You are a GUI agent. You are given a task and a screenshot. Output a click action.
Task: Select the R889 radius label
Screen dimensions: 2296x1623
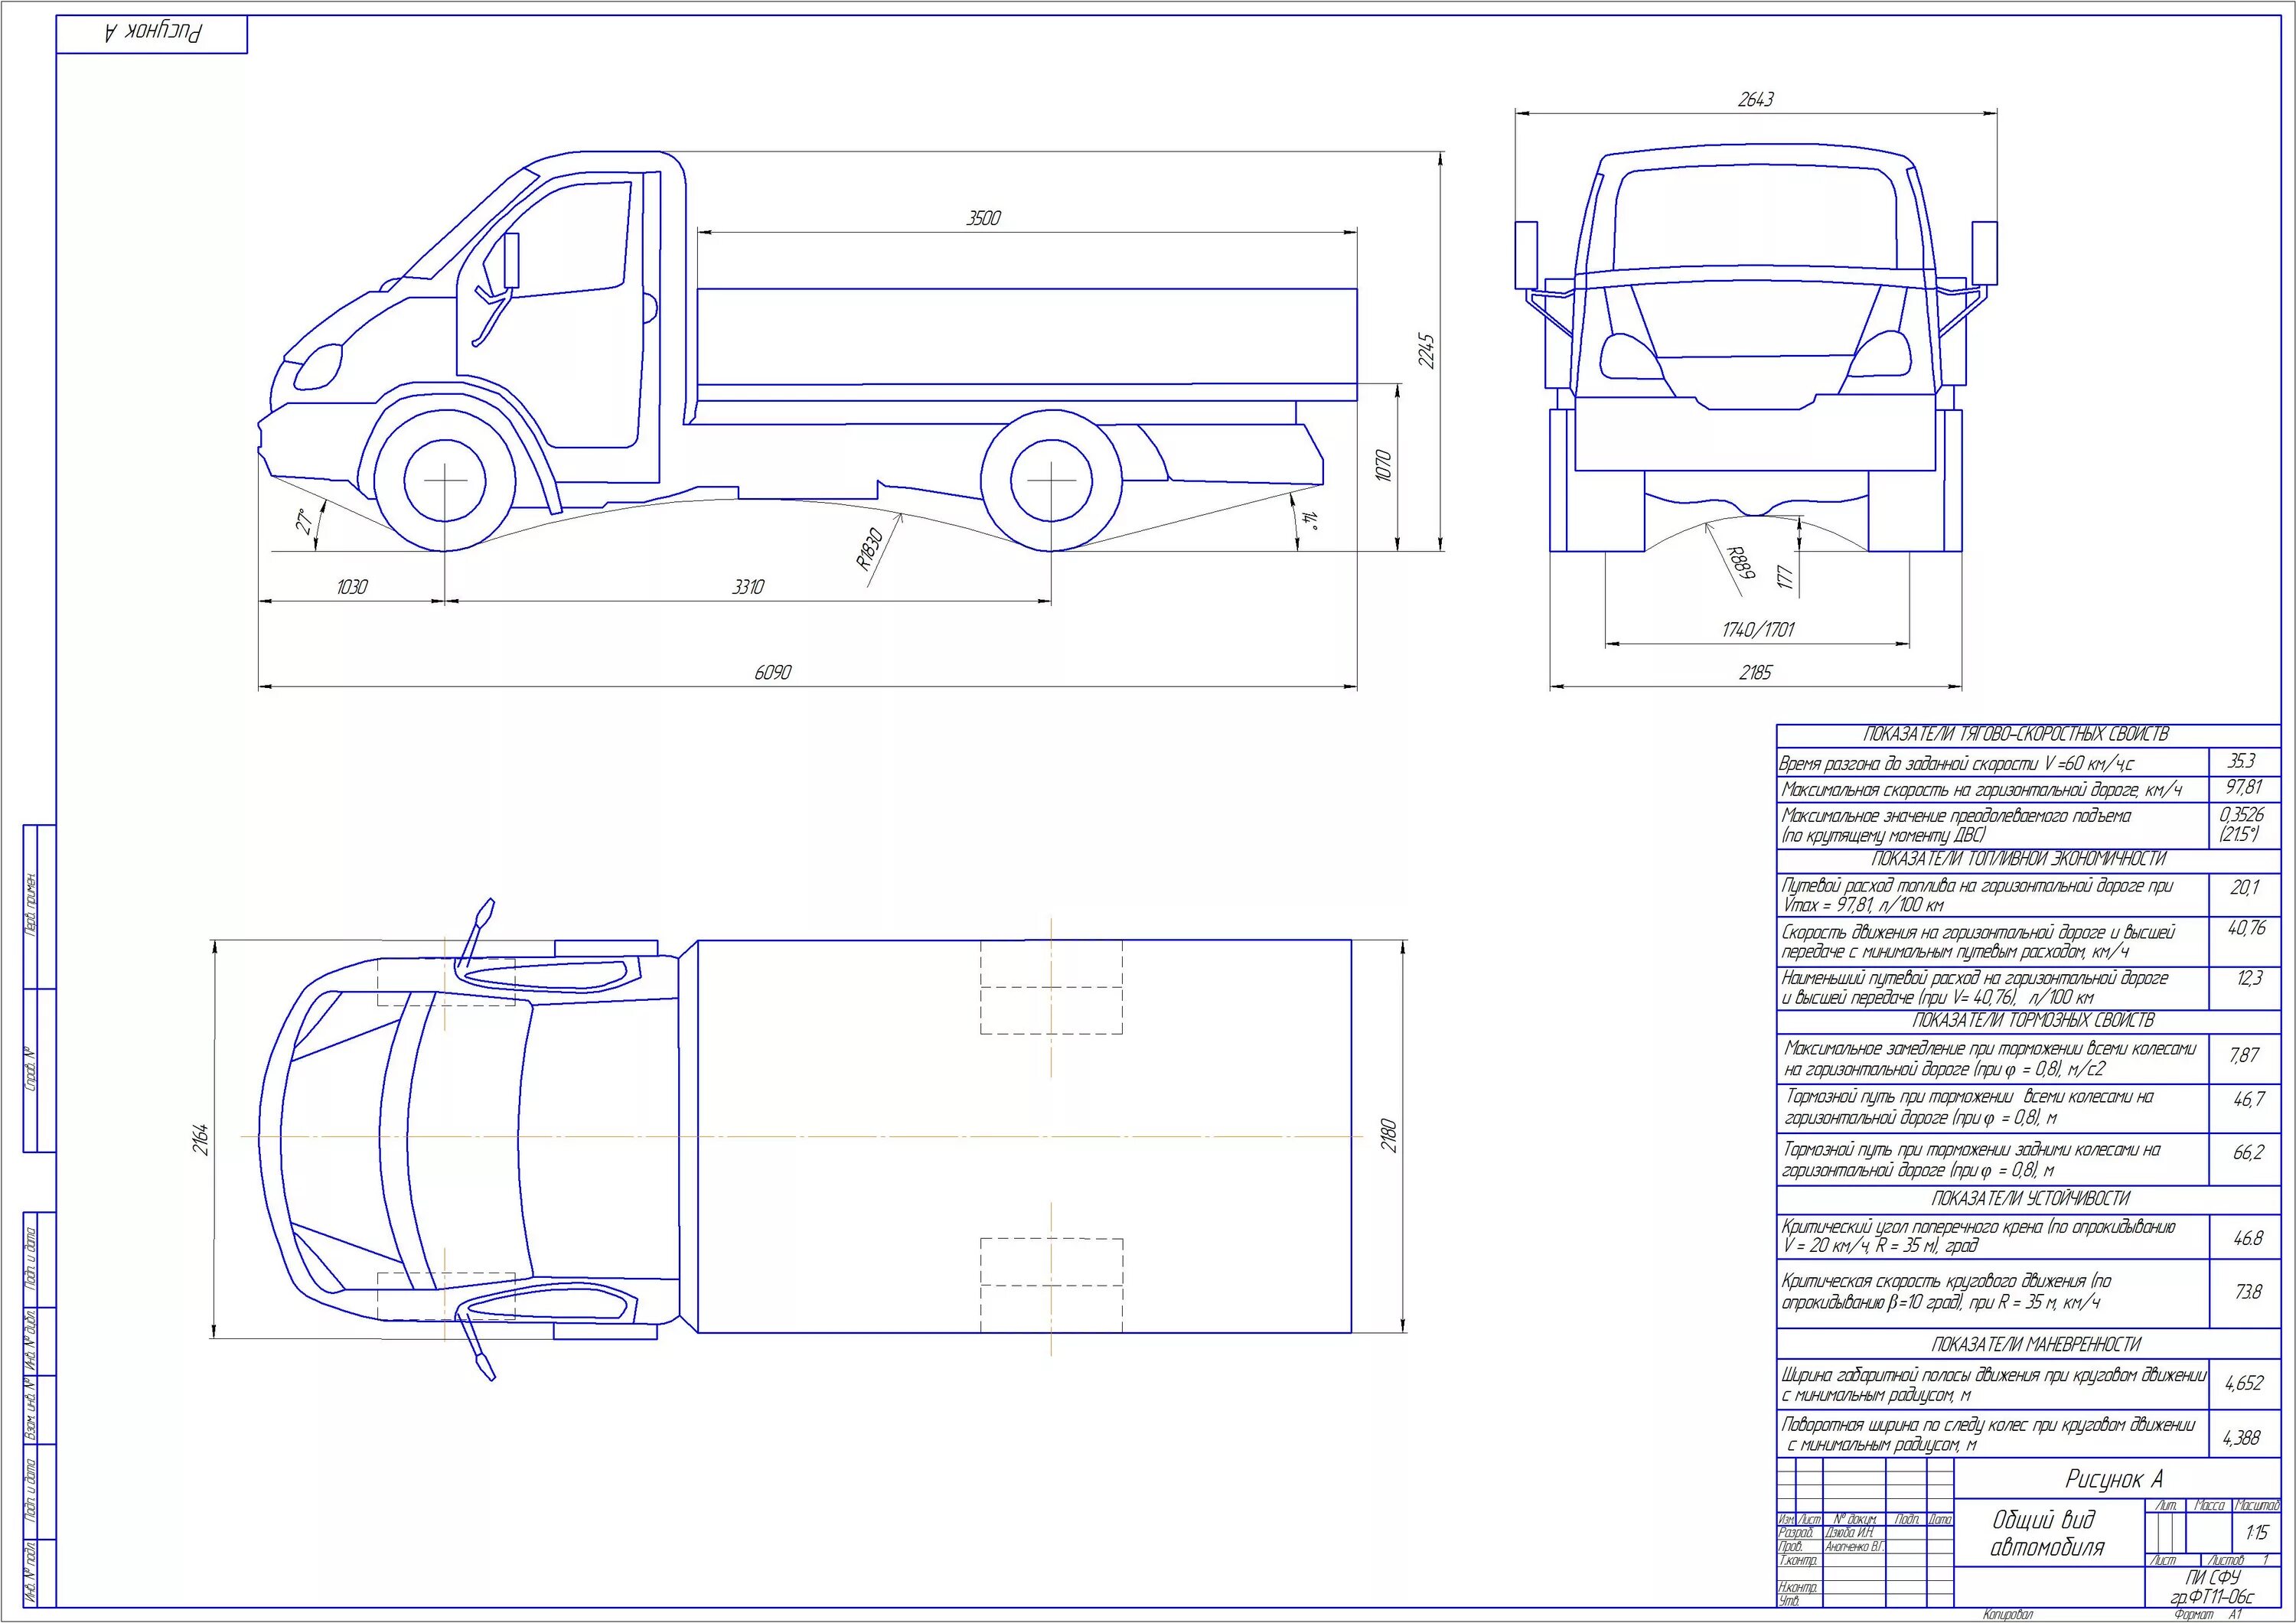pos(1741,564)
